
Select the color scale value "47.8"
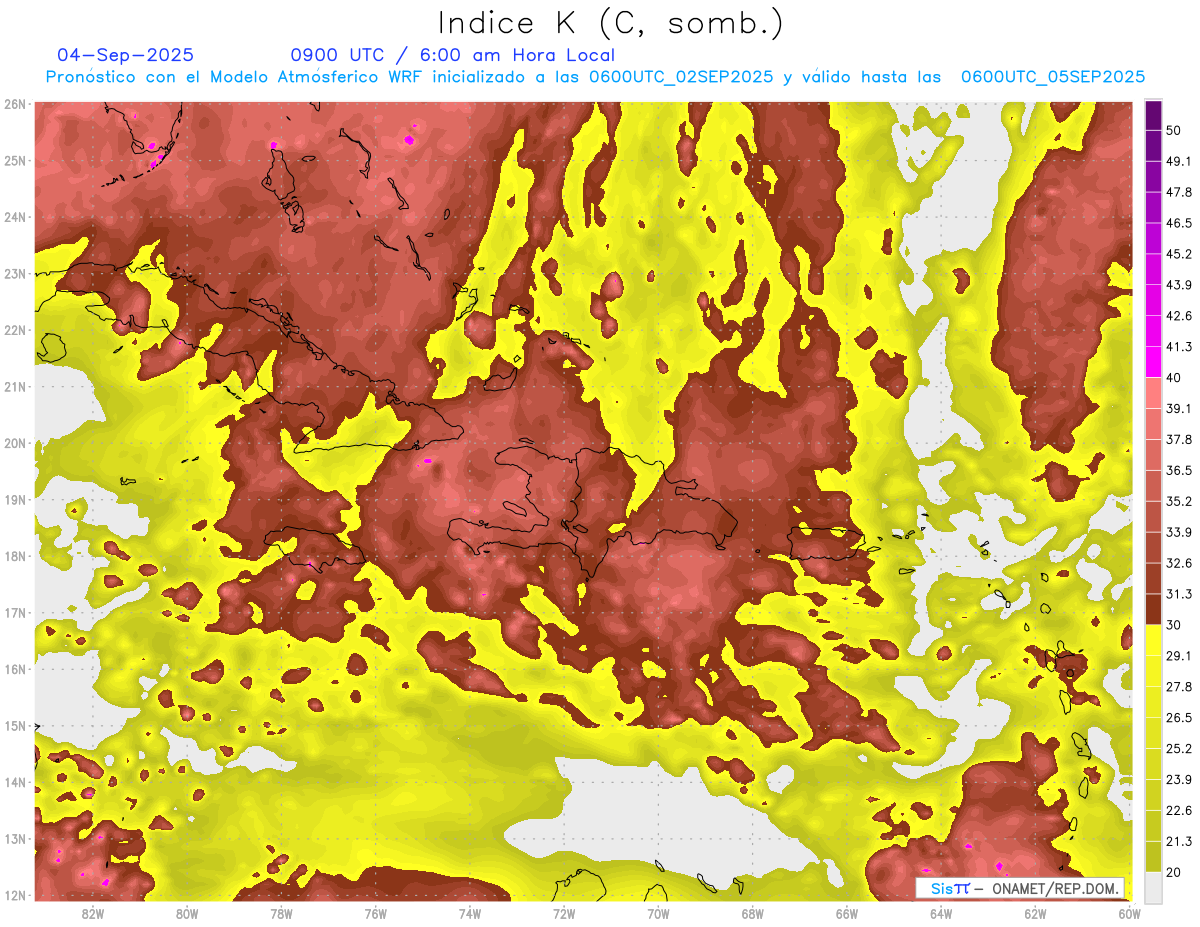tap(1179, 192)
